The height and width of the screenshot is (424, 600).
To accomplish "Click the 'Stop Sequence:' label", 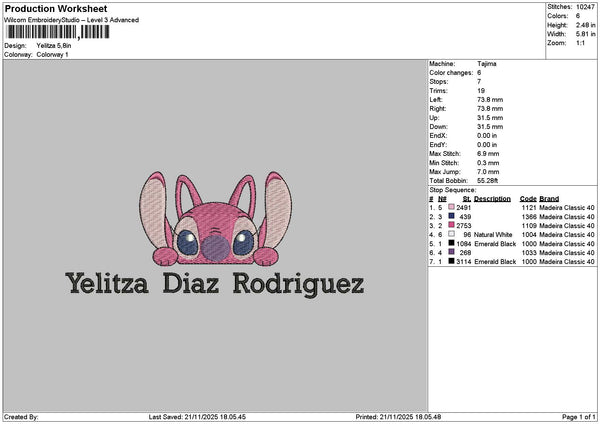I will 453,190.
